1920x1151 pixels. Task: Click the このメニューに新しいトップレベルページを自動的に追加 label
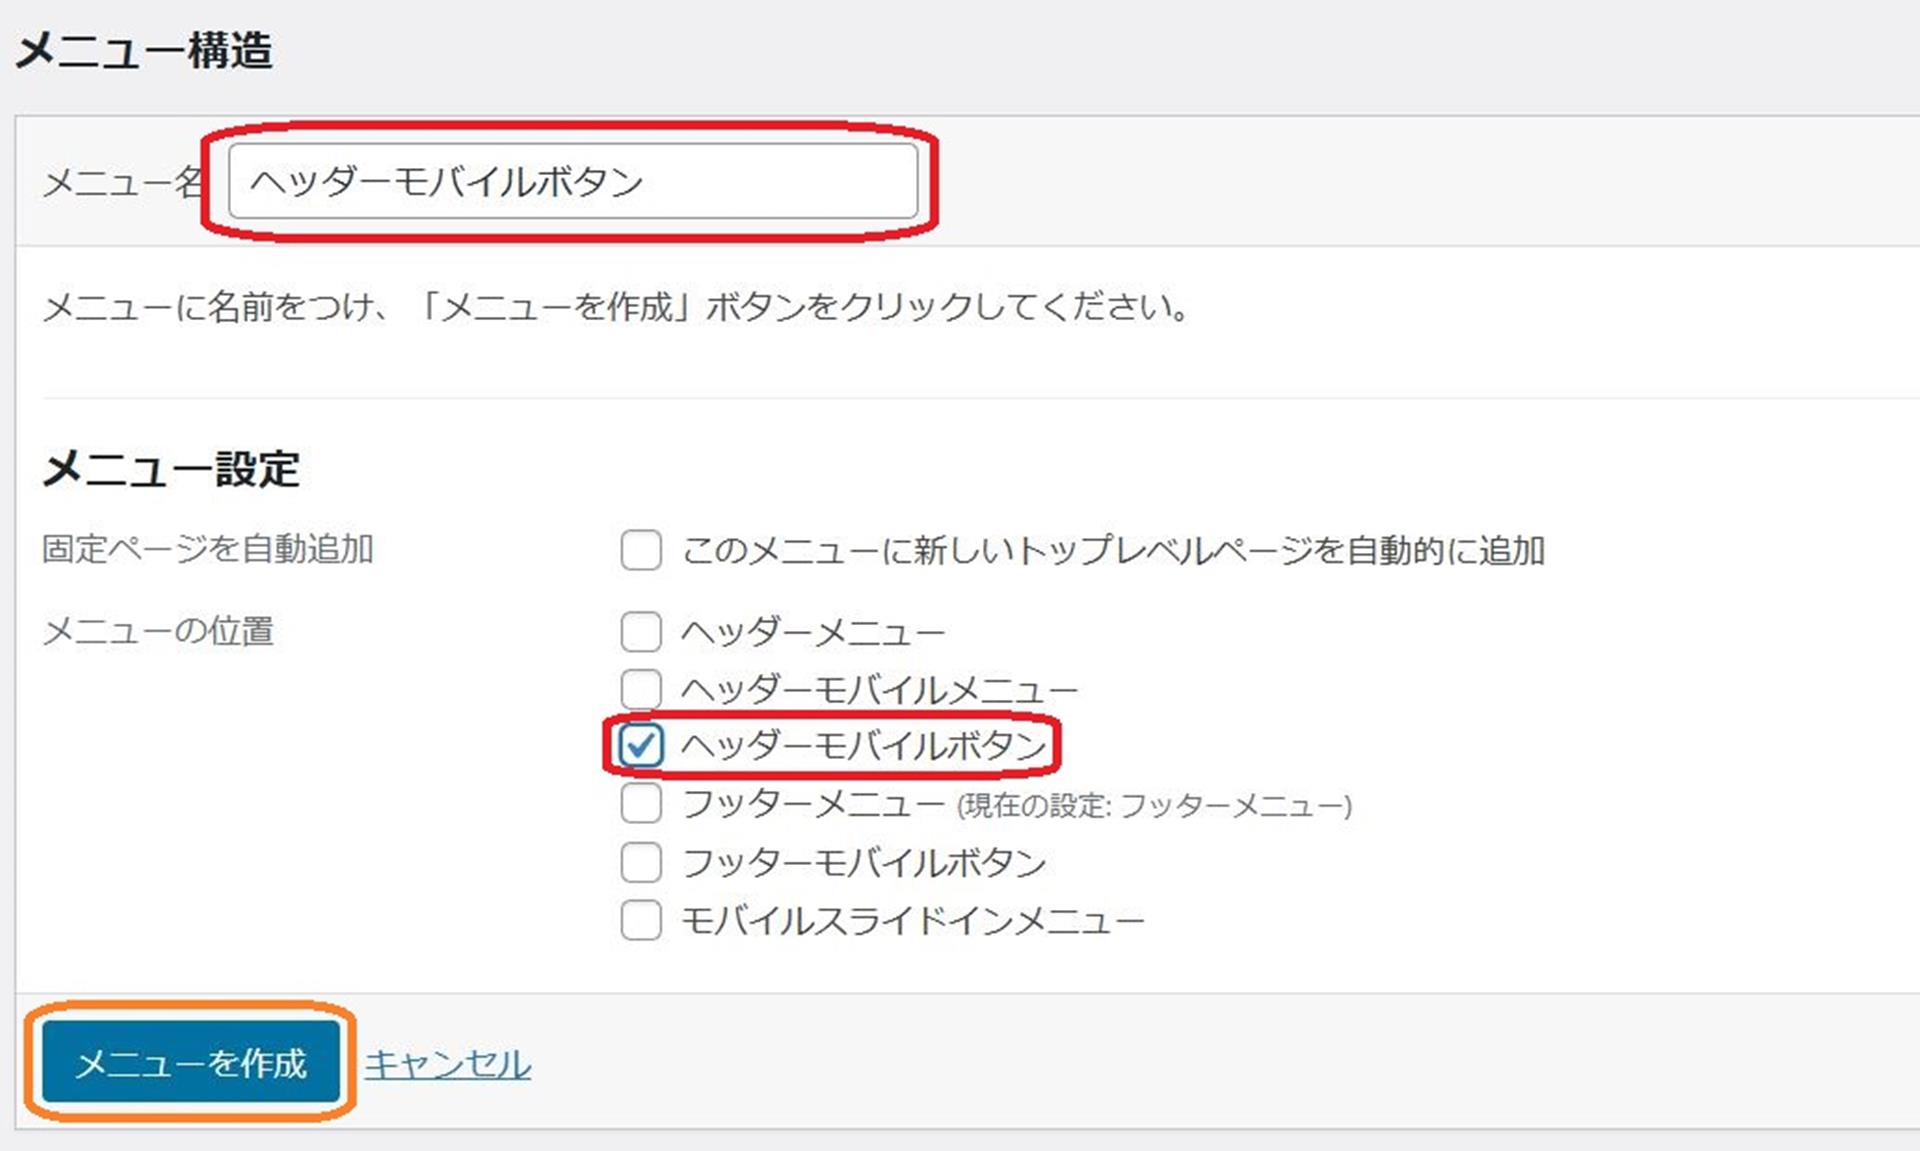(x=1113, y=550)
